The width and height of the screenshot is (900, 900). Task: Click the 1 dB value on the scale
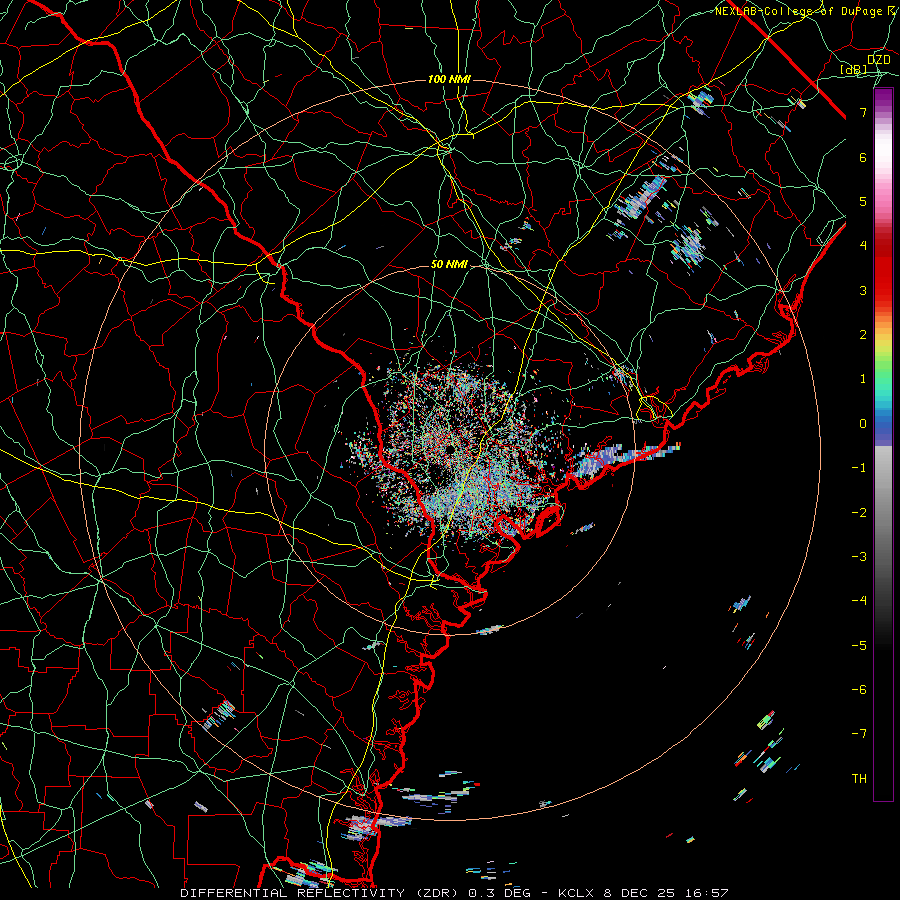click(863, 379)
